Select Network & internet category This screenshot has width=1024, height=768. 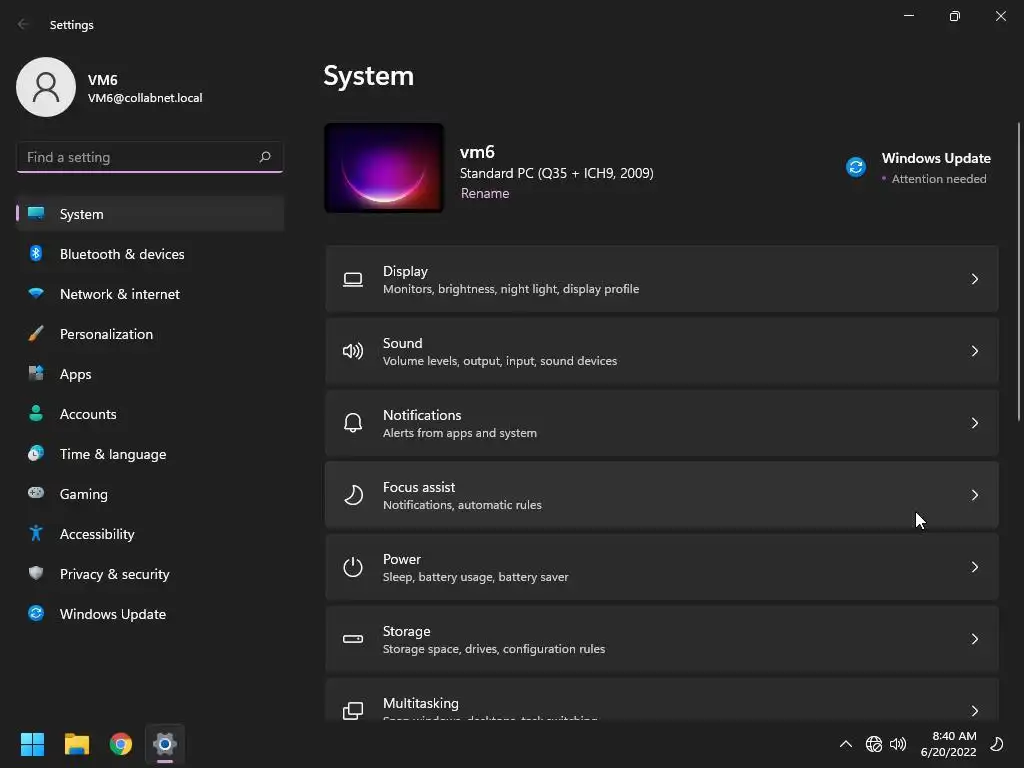point(150,293)
